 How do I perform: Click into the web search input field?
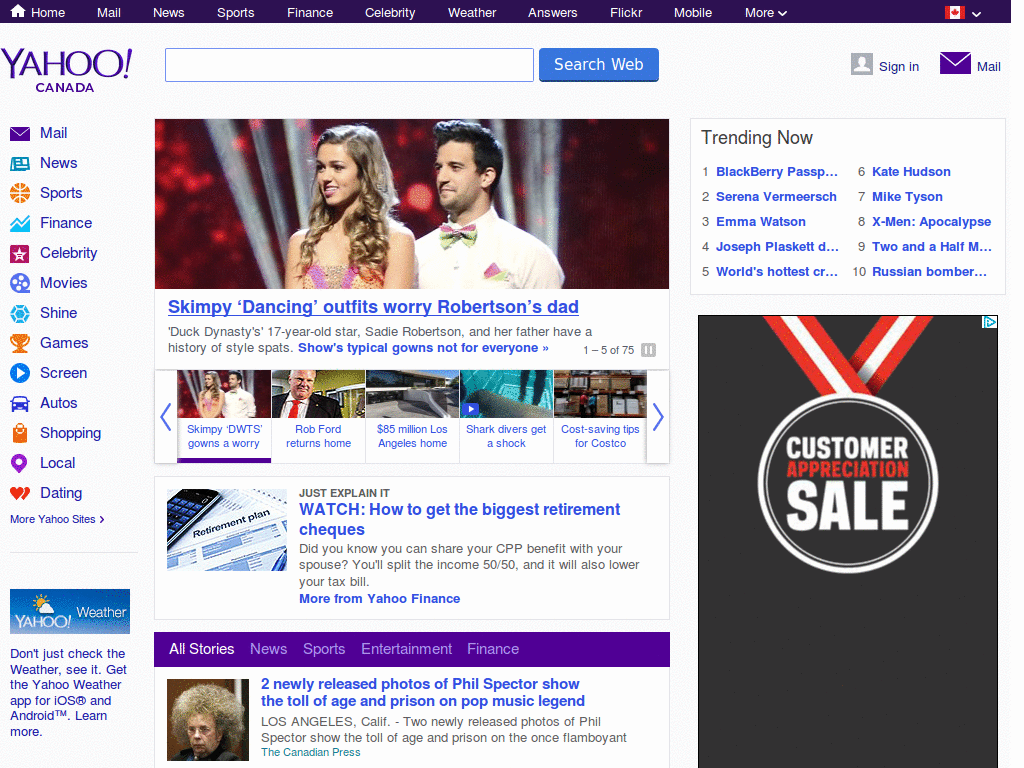(x=349, y=65)
